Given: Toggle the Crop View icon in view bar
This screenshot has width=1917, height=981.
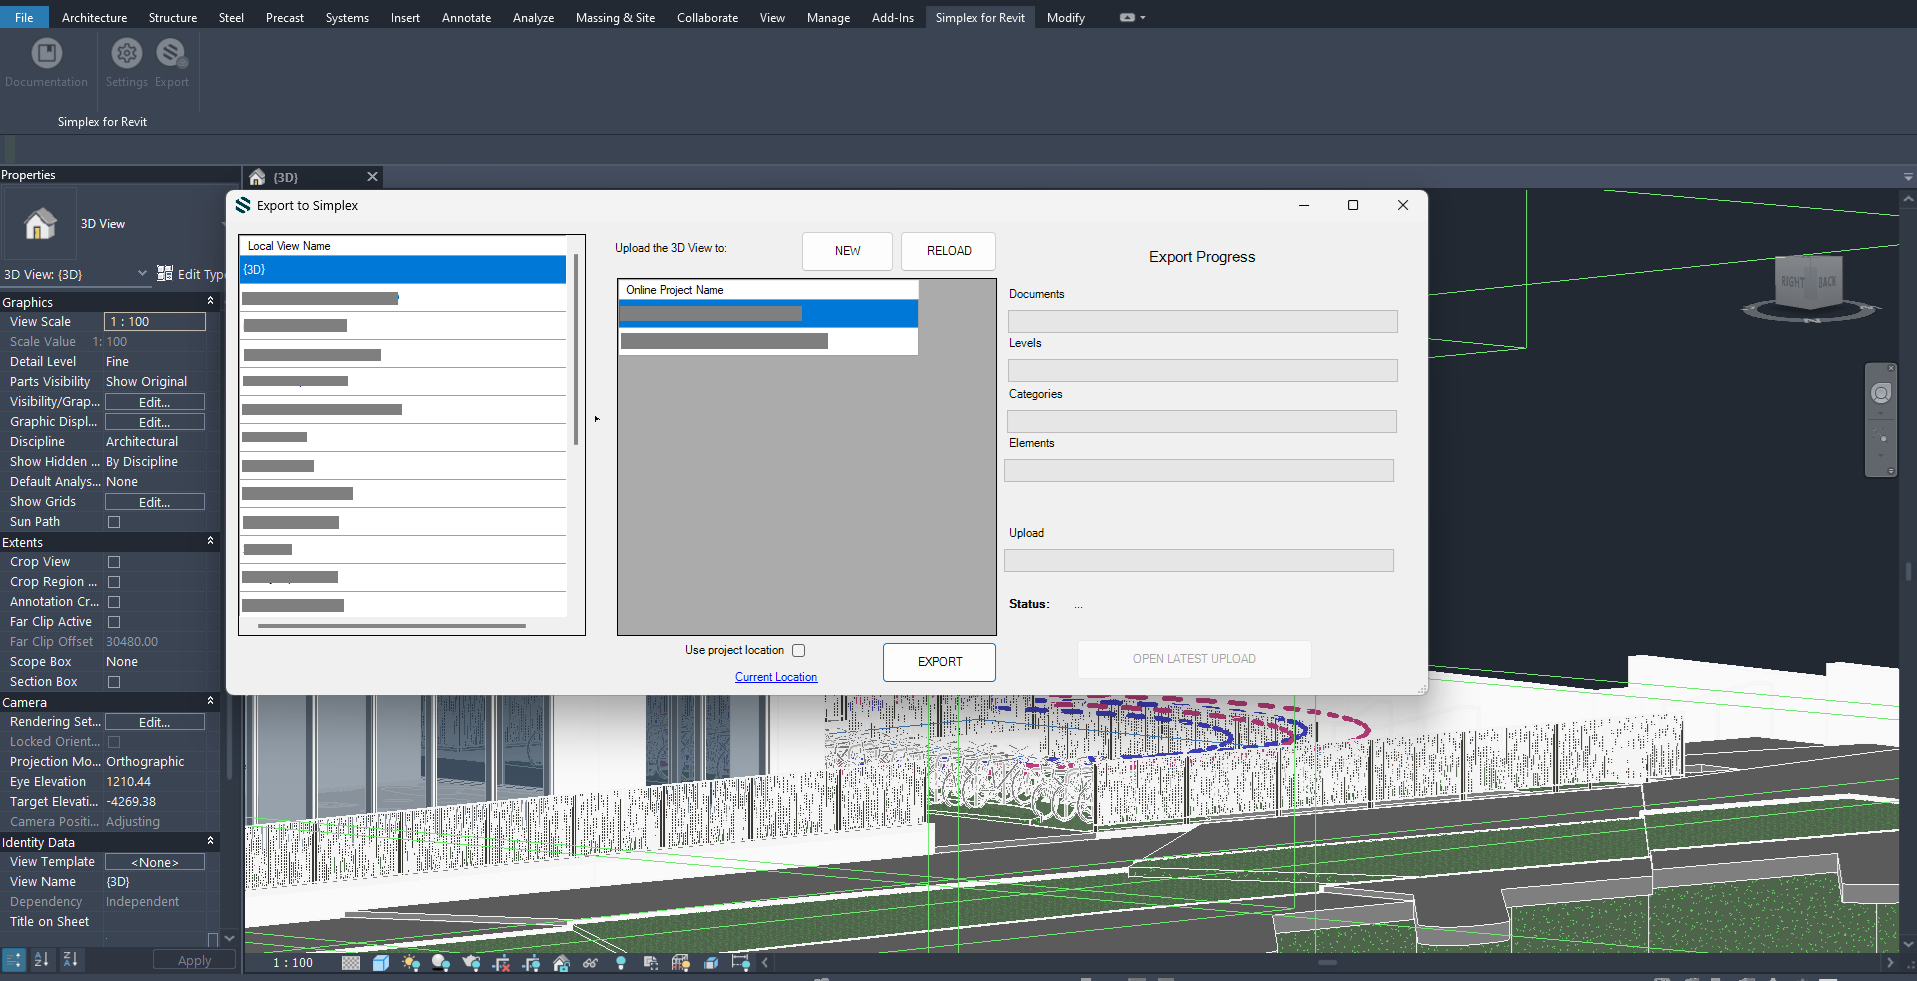Looking at the screenshot, I should [501, 963].
